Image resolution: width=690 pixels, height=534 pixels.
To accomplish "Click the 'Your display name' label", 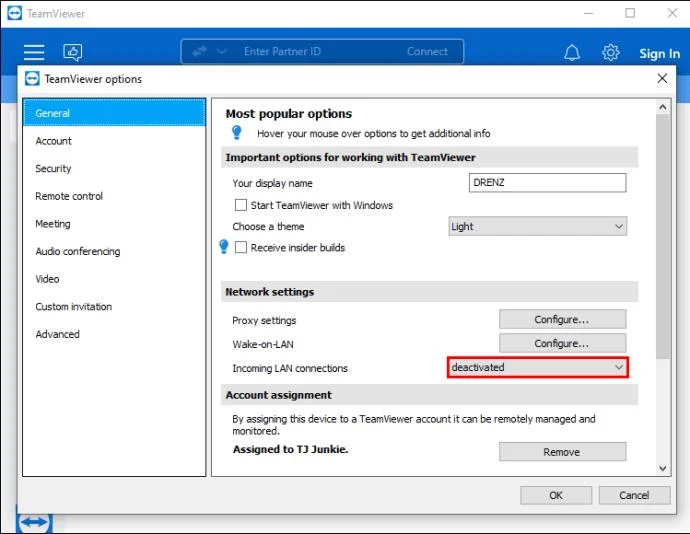I will click(x=272, y=183).
